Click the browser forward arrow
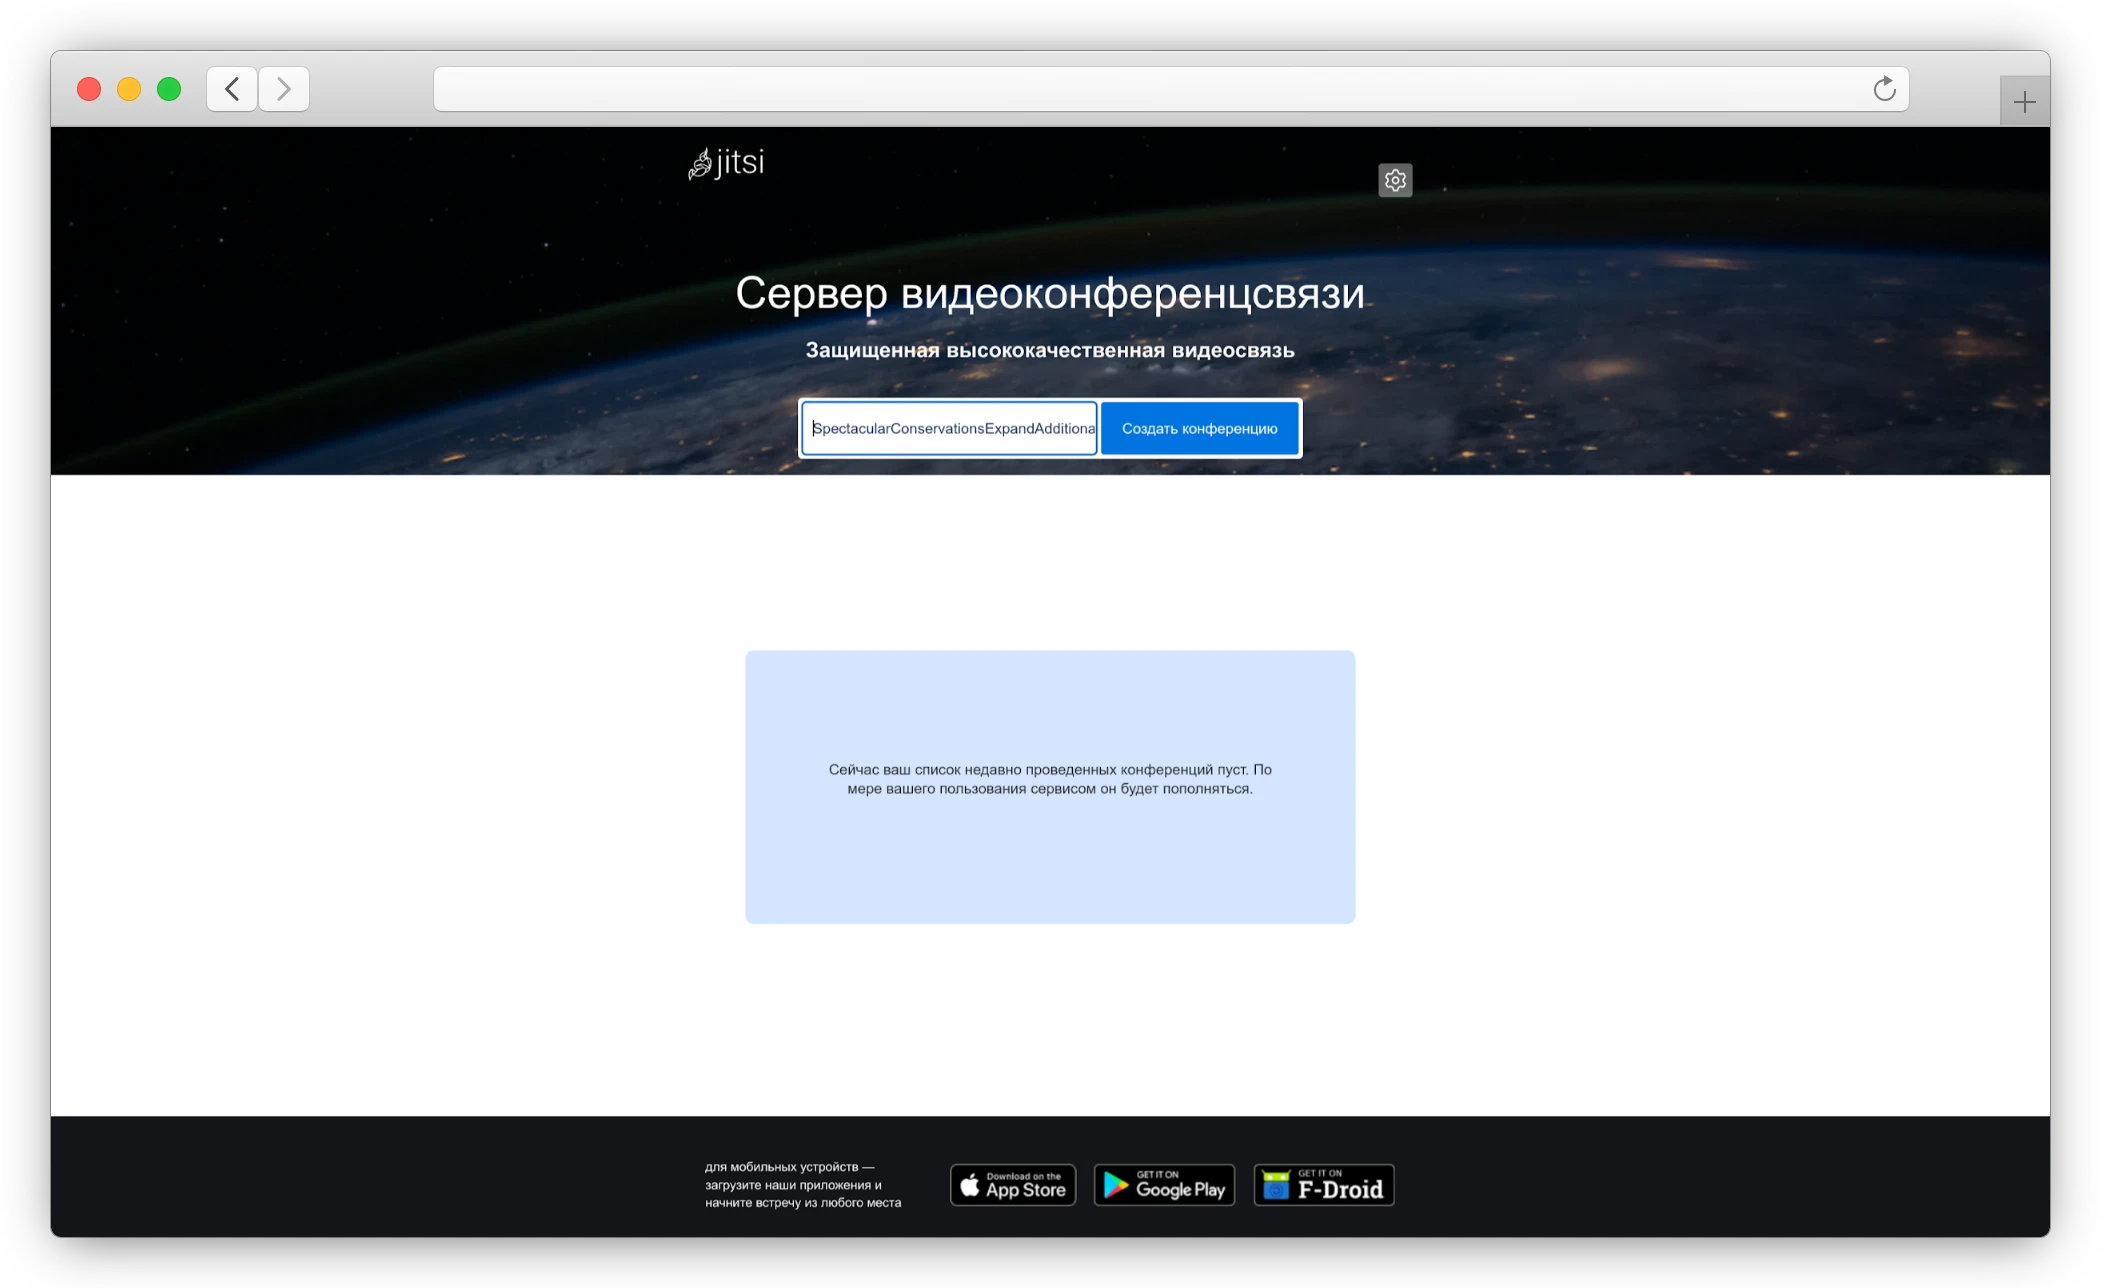Viewport: 2101px width, 1288px height. pos(284,89)
